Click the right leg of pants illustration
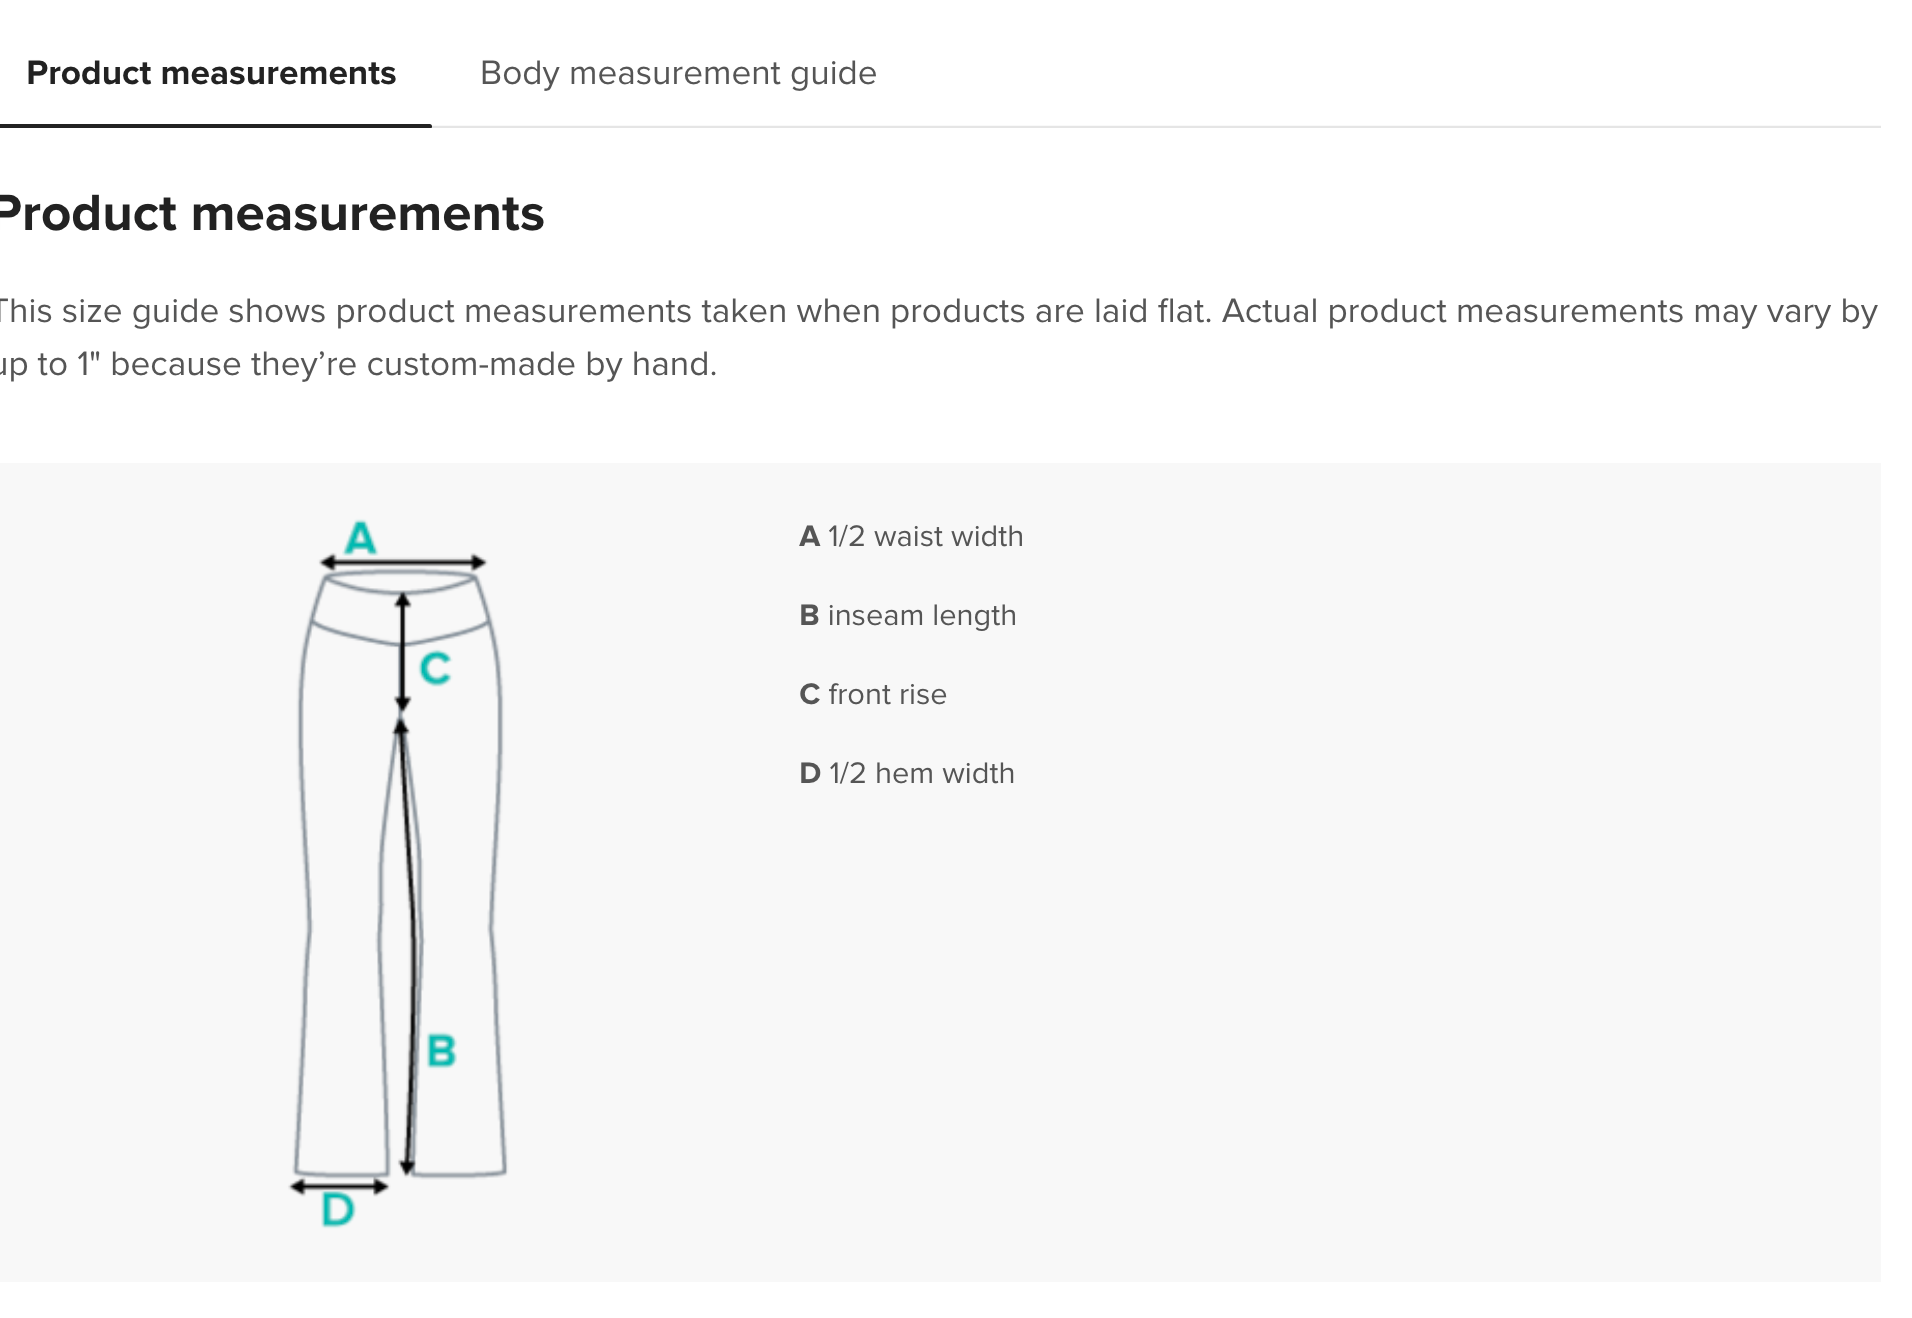This screenshot has width=1912, height=1318. [x=460, y=950]
